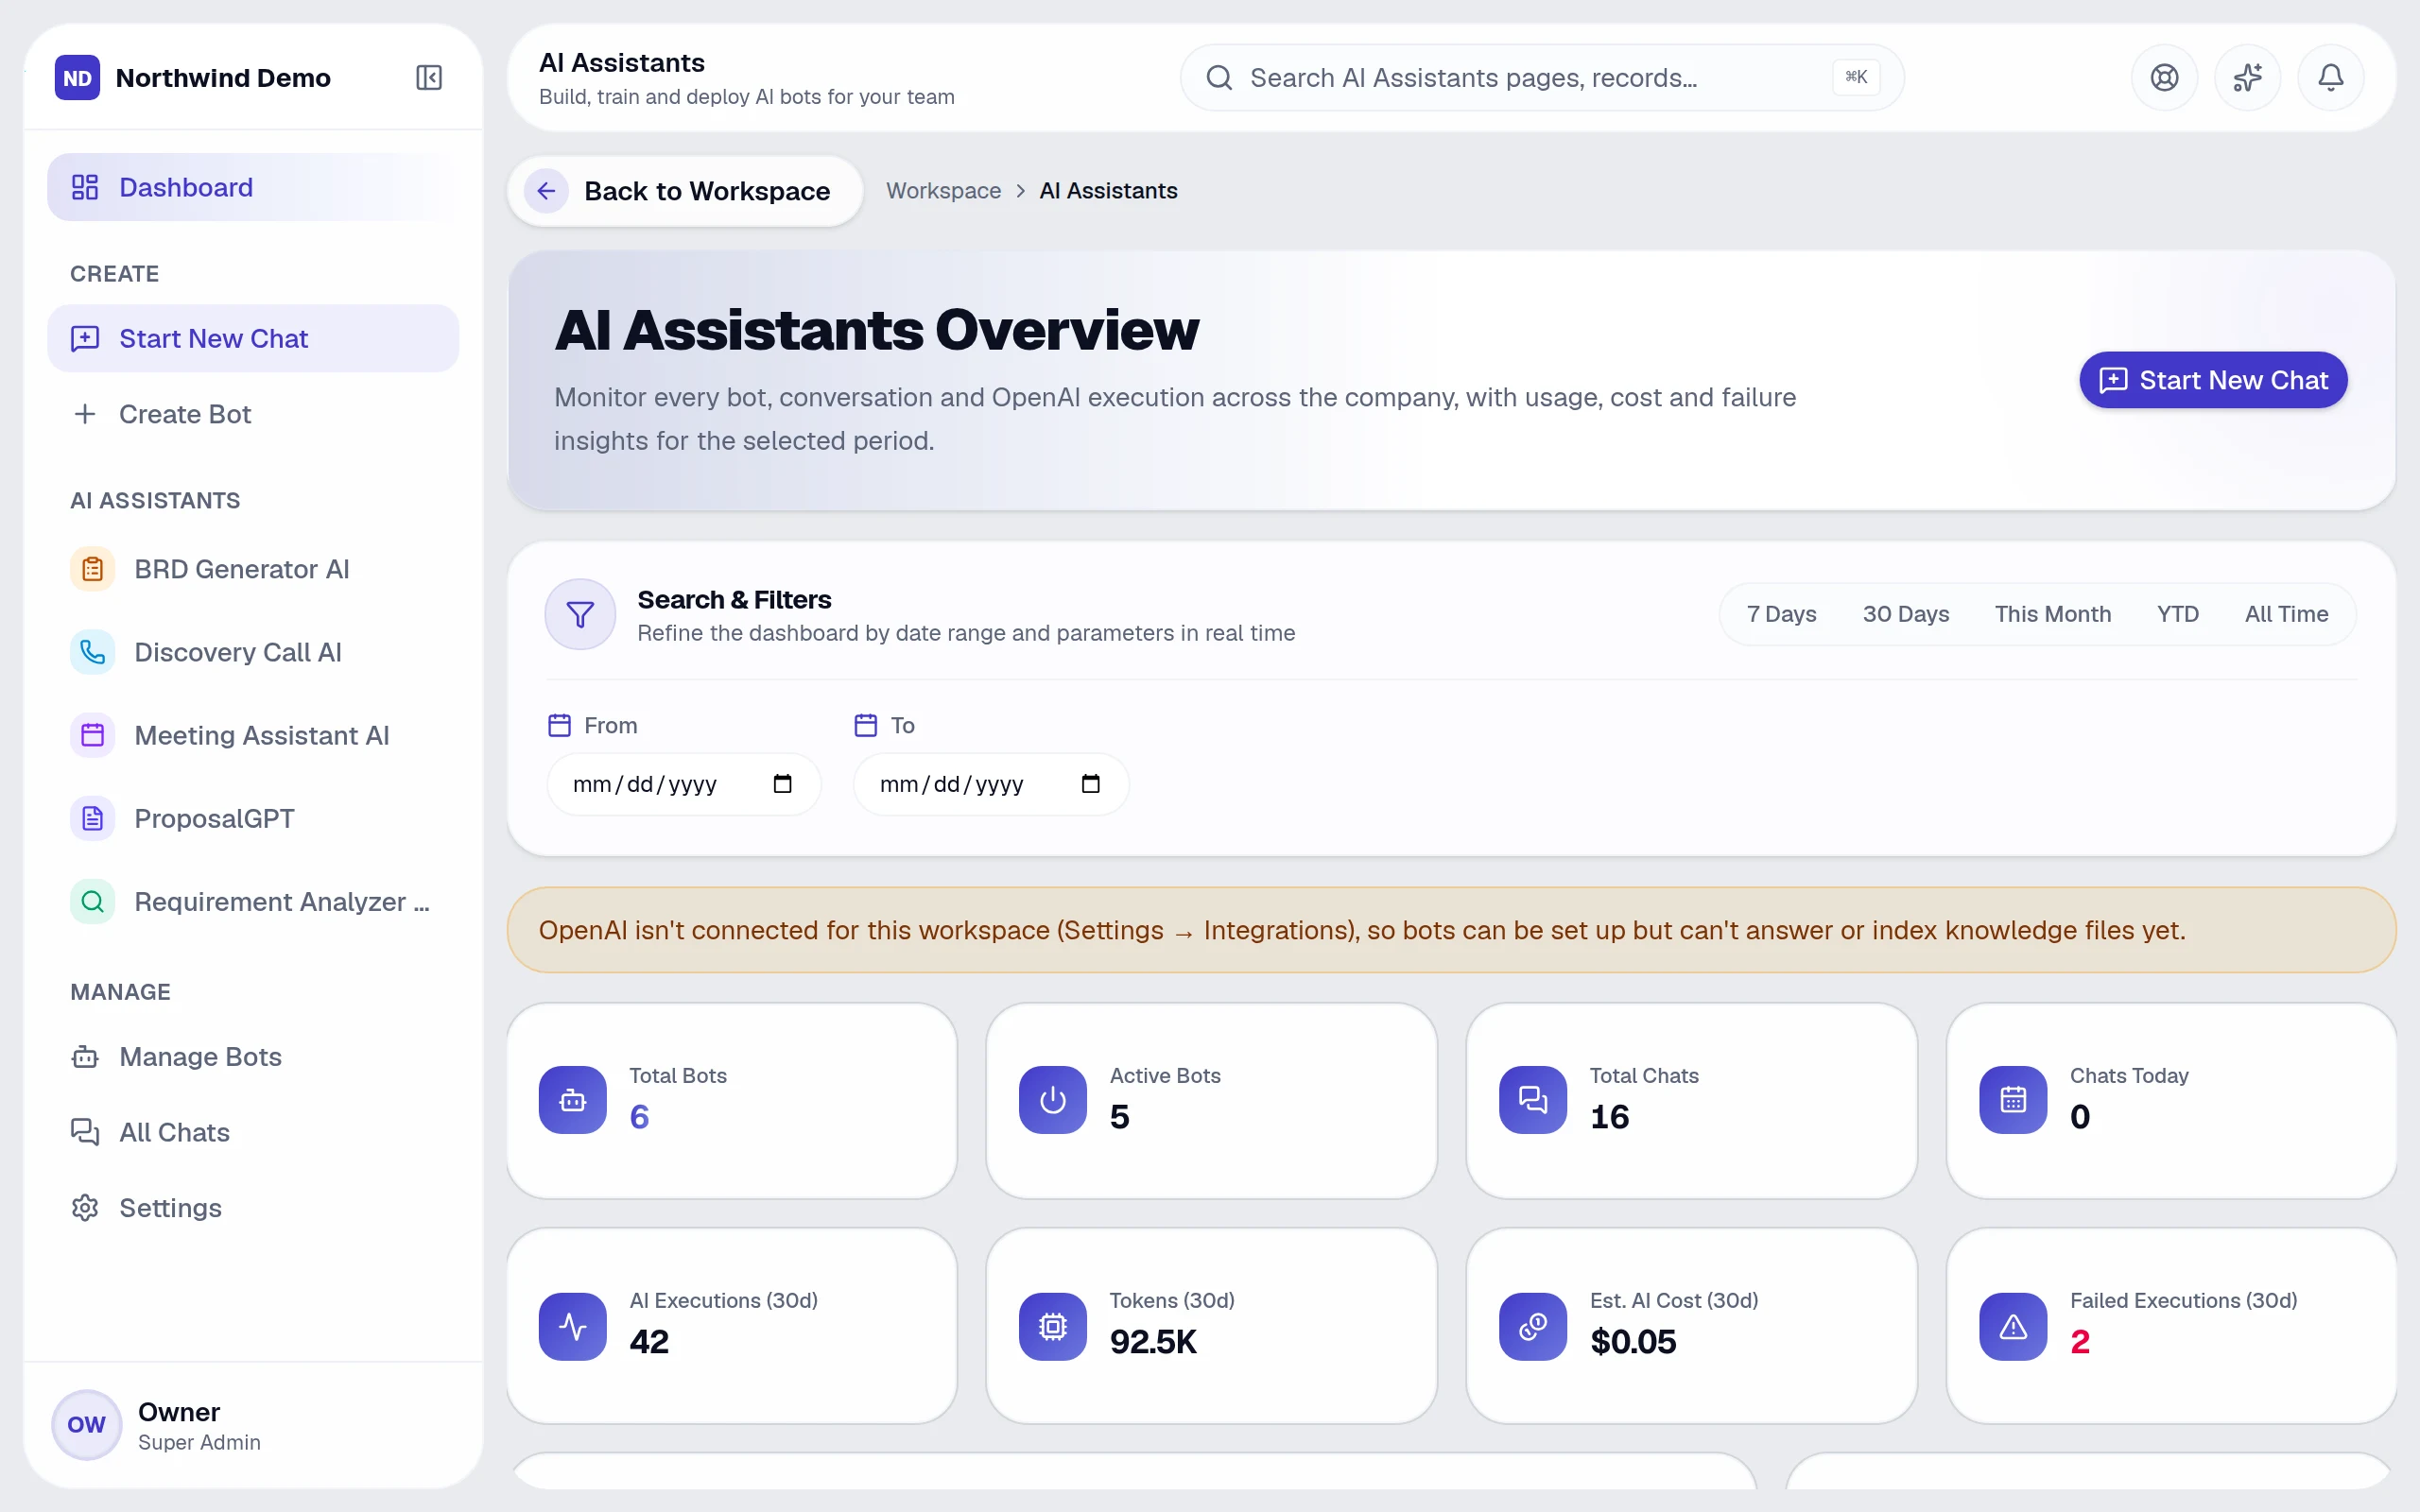Click the Back to Workspace button
Screen dimensions: 2420x1512
(x=685, y=191)
